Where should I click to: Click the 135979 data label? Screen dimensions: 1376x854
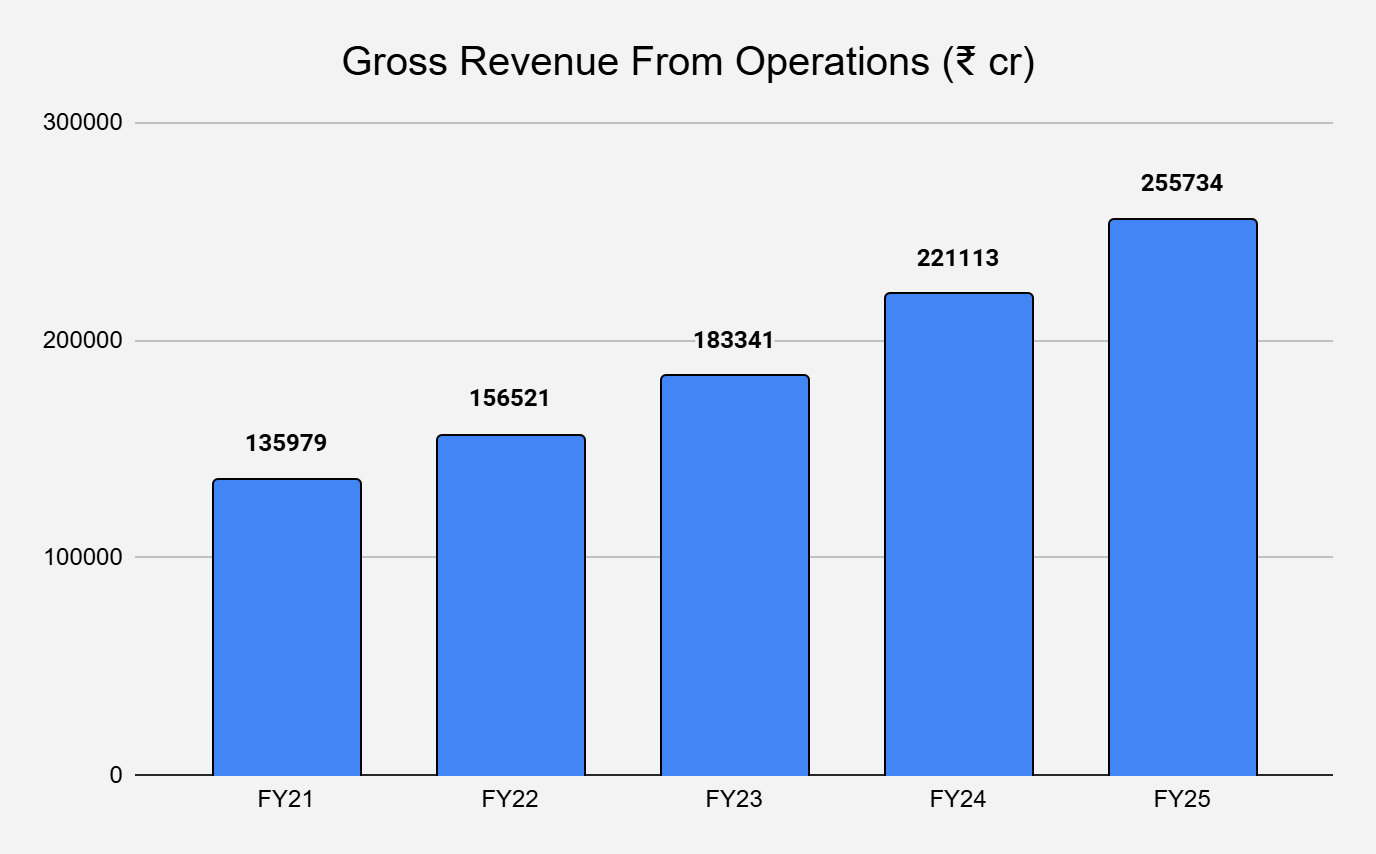pos(286,443)
